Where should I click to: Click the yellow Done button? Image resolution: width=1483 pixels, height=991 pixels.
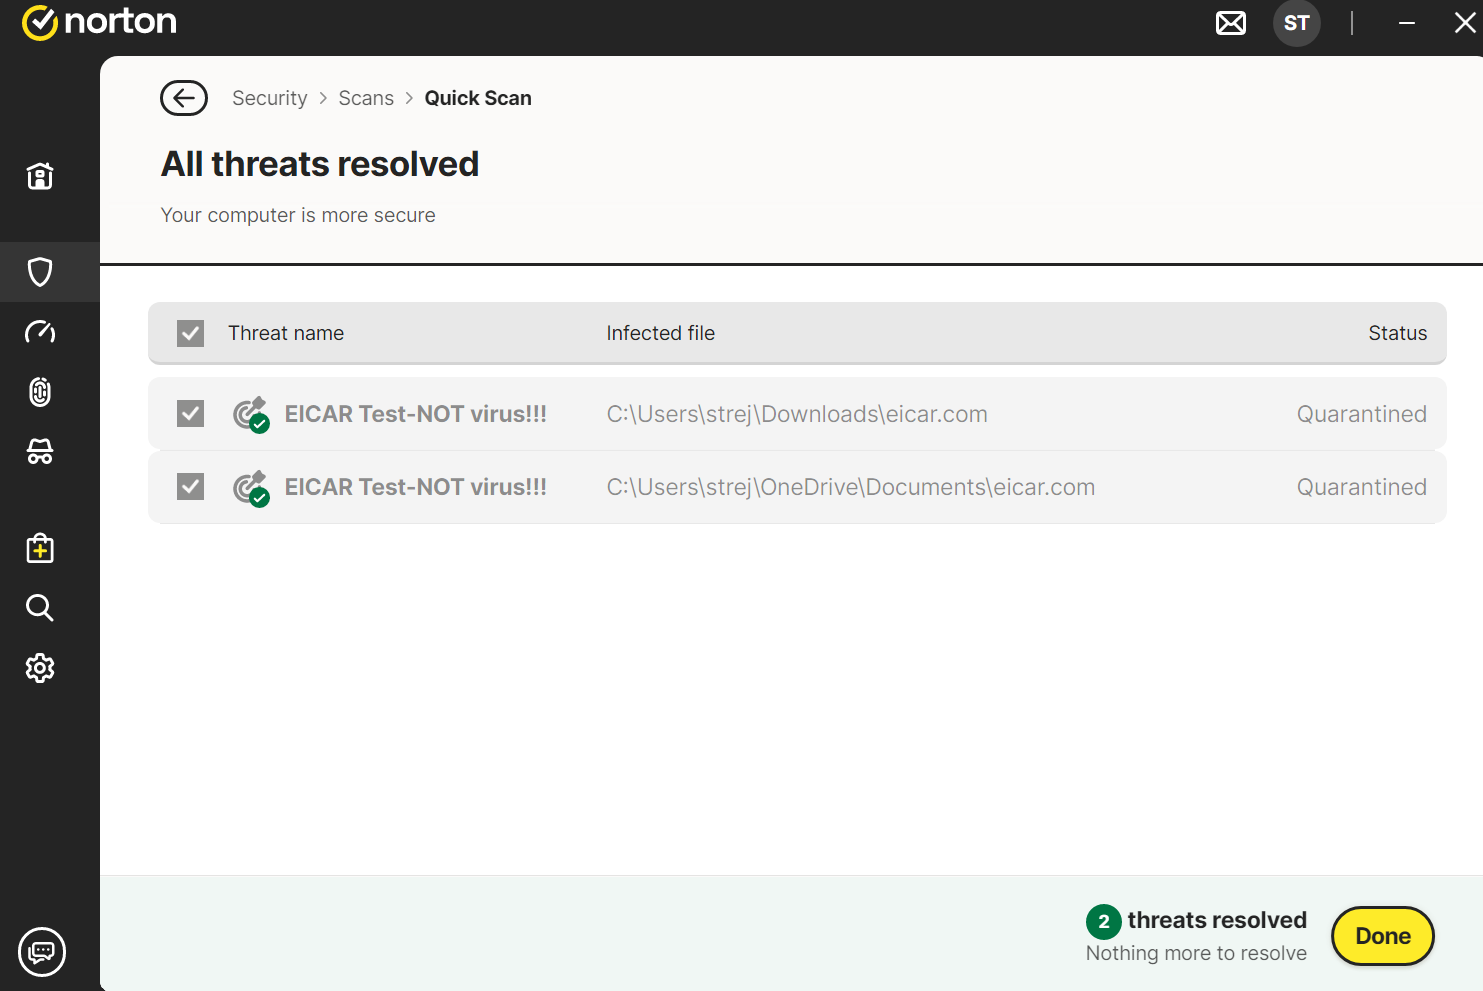1383,936
